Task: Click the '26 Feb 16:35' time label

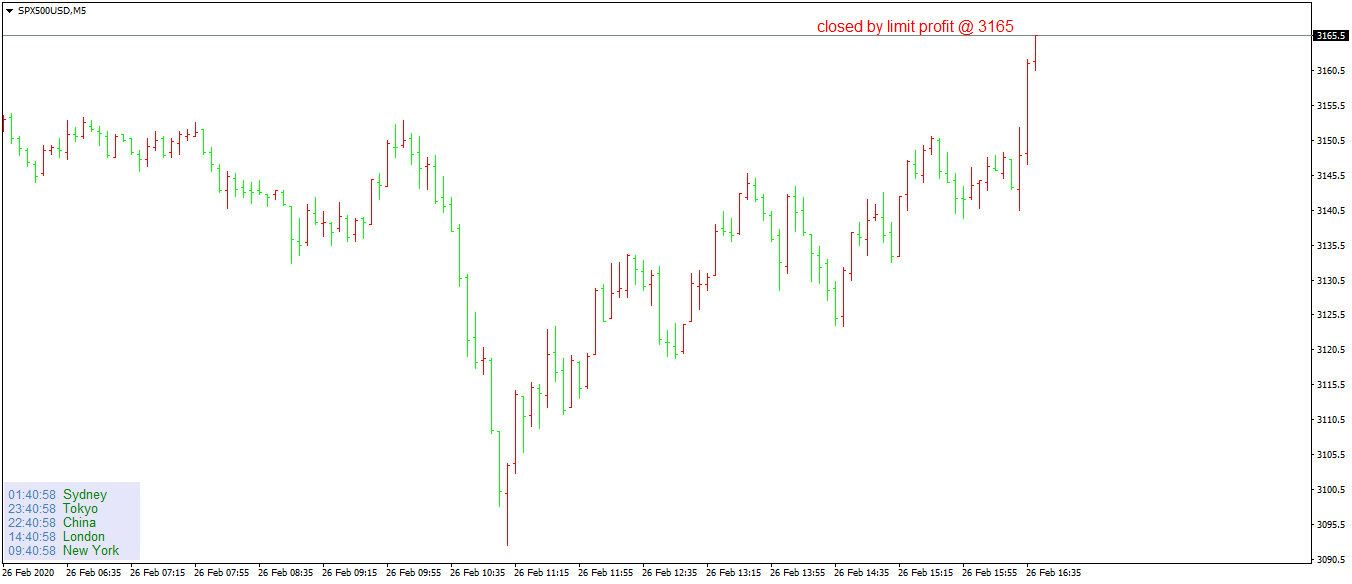Action: (1053, 574)
